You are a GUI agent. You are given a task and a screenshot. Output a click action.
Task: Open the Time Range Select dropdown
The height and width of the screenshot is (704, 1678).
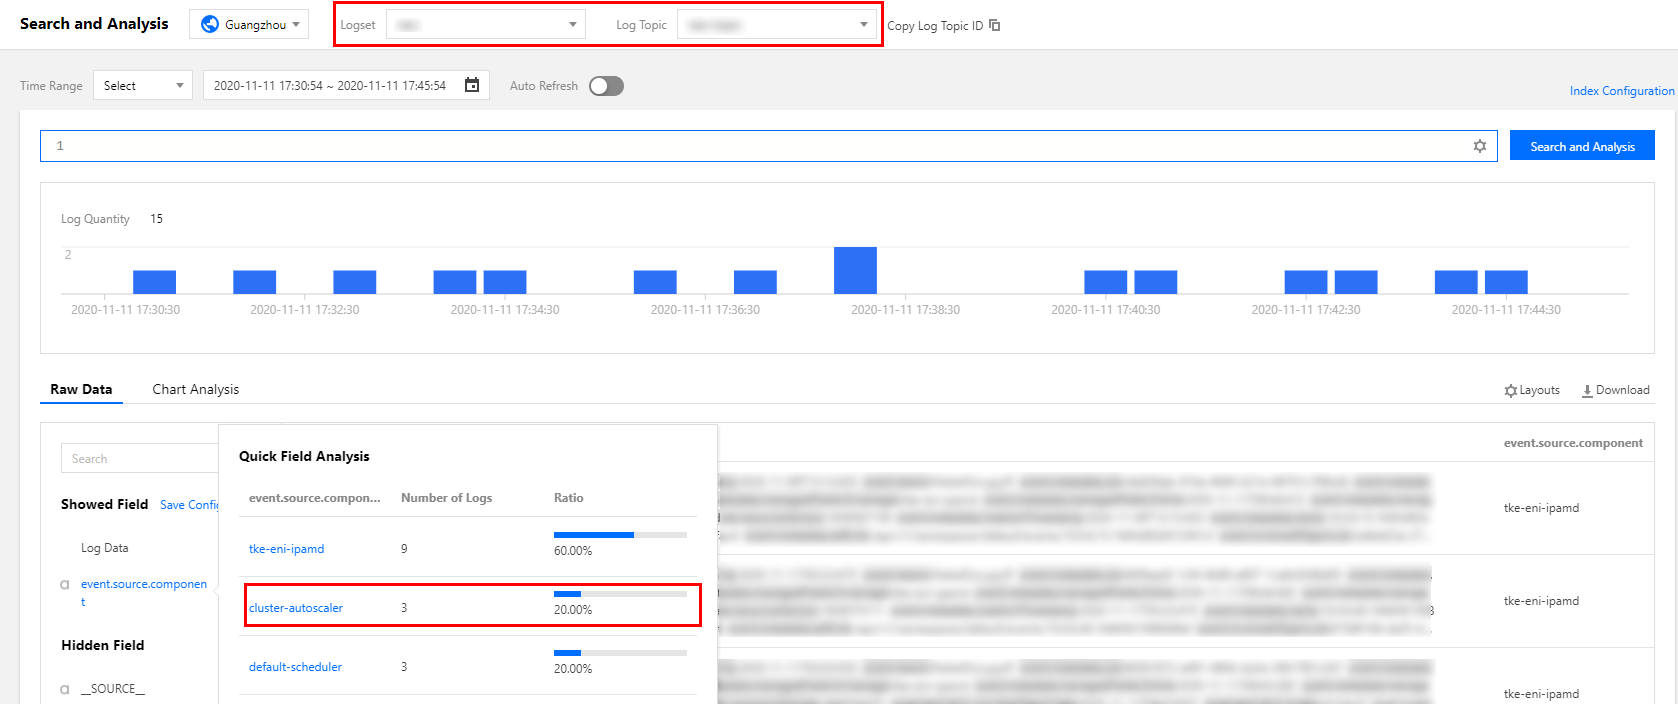coord(143,85)
